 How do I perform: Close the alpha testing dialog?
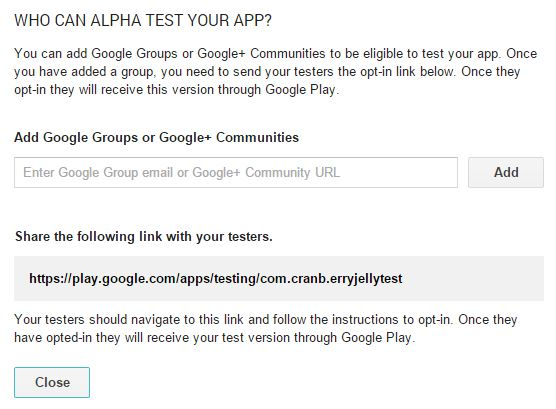[x=52, y=382]
